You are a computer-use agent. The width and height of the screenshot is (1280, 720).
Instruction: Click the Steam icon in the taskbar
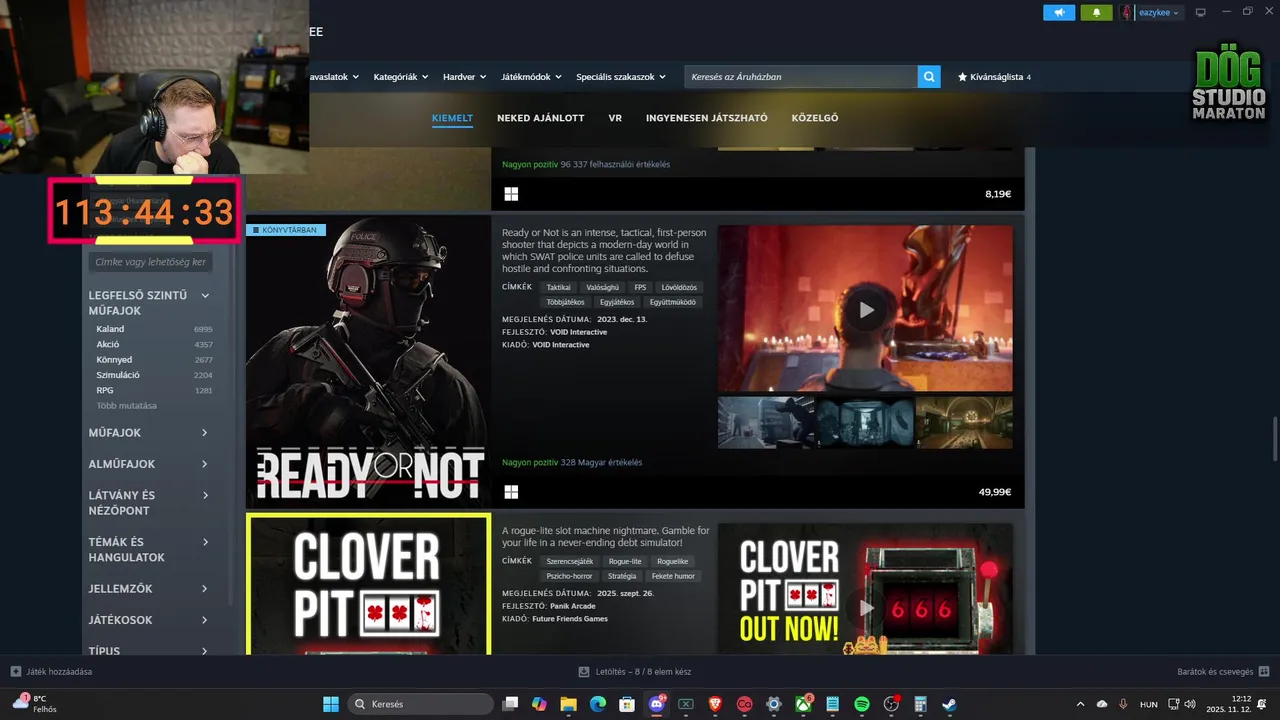(x=949, y=704)
